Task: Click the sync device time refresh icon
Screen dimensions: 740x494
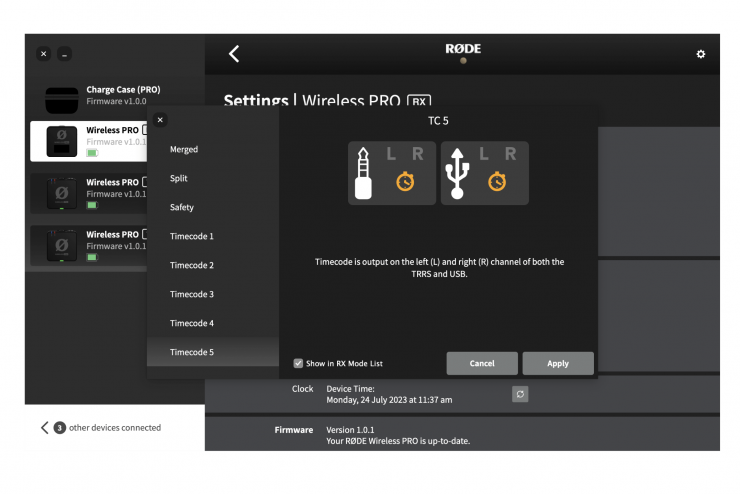Action: (x=520, y=394)
